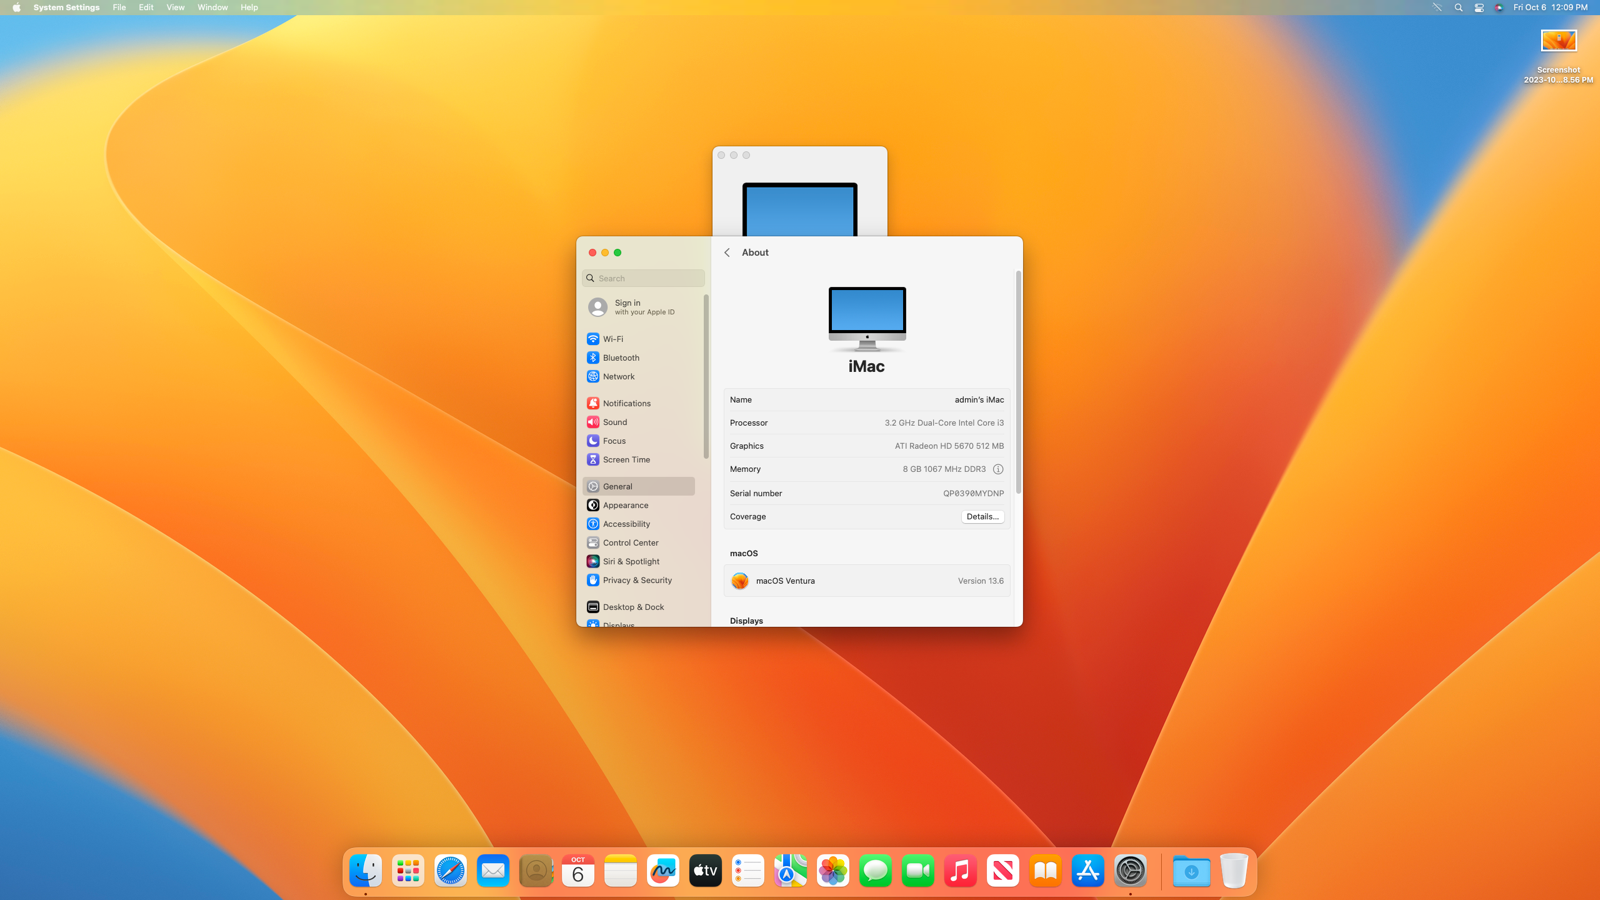Click Sign in with your Apple ID
This screenshot has height=900, width=1600.
pyautogui.click(x=638, y=307)
